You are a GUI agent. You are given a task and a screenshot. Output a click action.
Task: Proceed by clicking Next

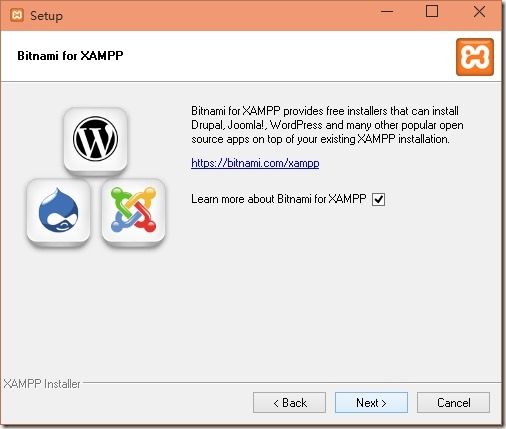tap(371, 403)
